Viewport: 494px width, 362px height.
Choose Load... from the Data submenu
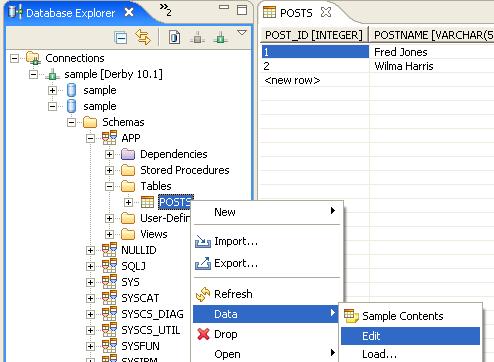tap(410, 354)
